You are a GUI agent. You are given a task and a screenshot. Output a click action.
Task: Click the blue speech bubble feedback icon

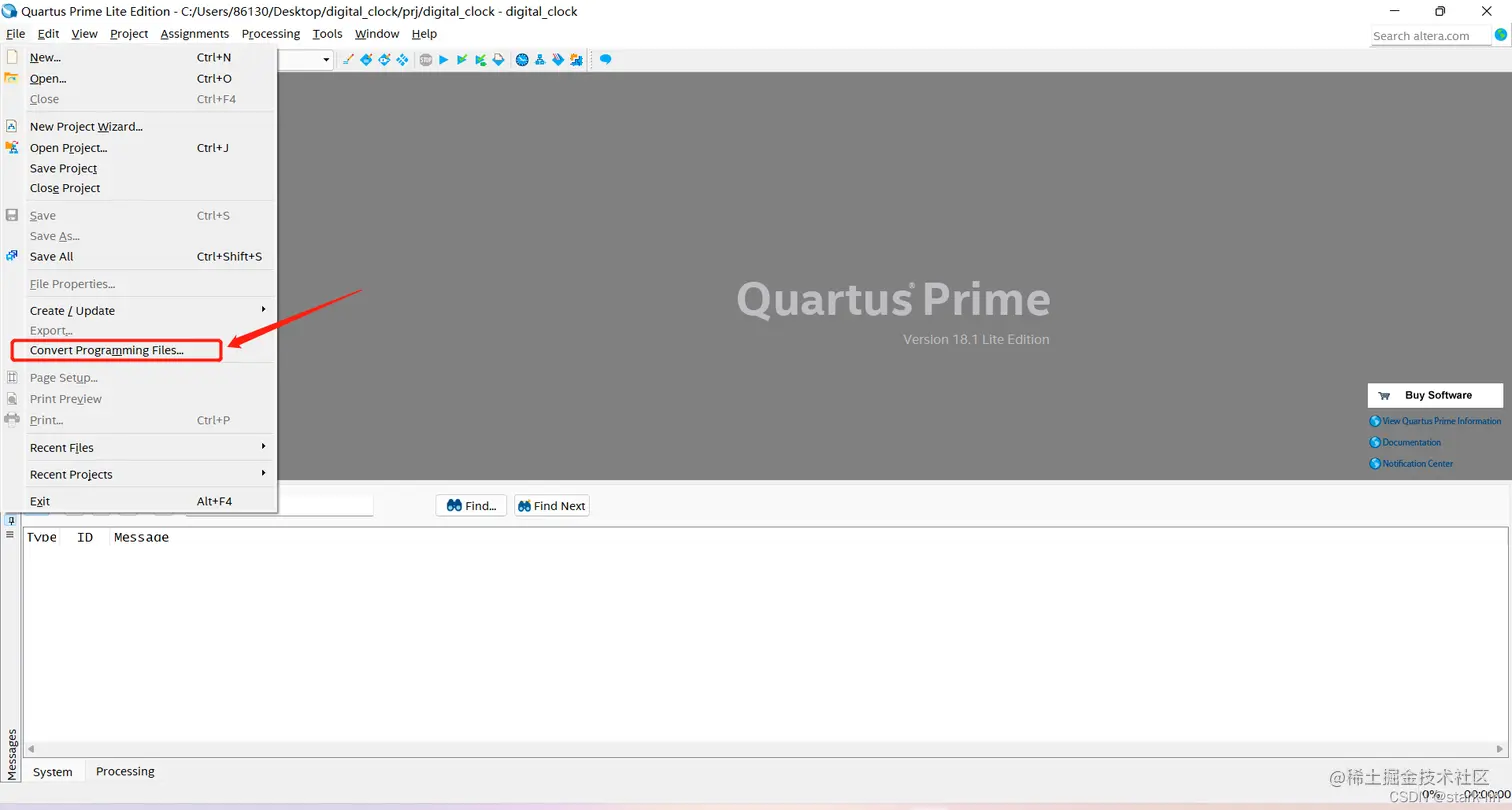tap(605, 60)
